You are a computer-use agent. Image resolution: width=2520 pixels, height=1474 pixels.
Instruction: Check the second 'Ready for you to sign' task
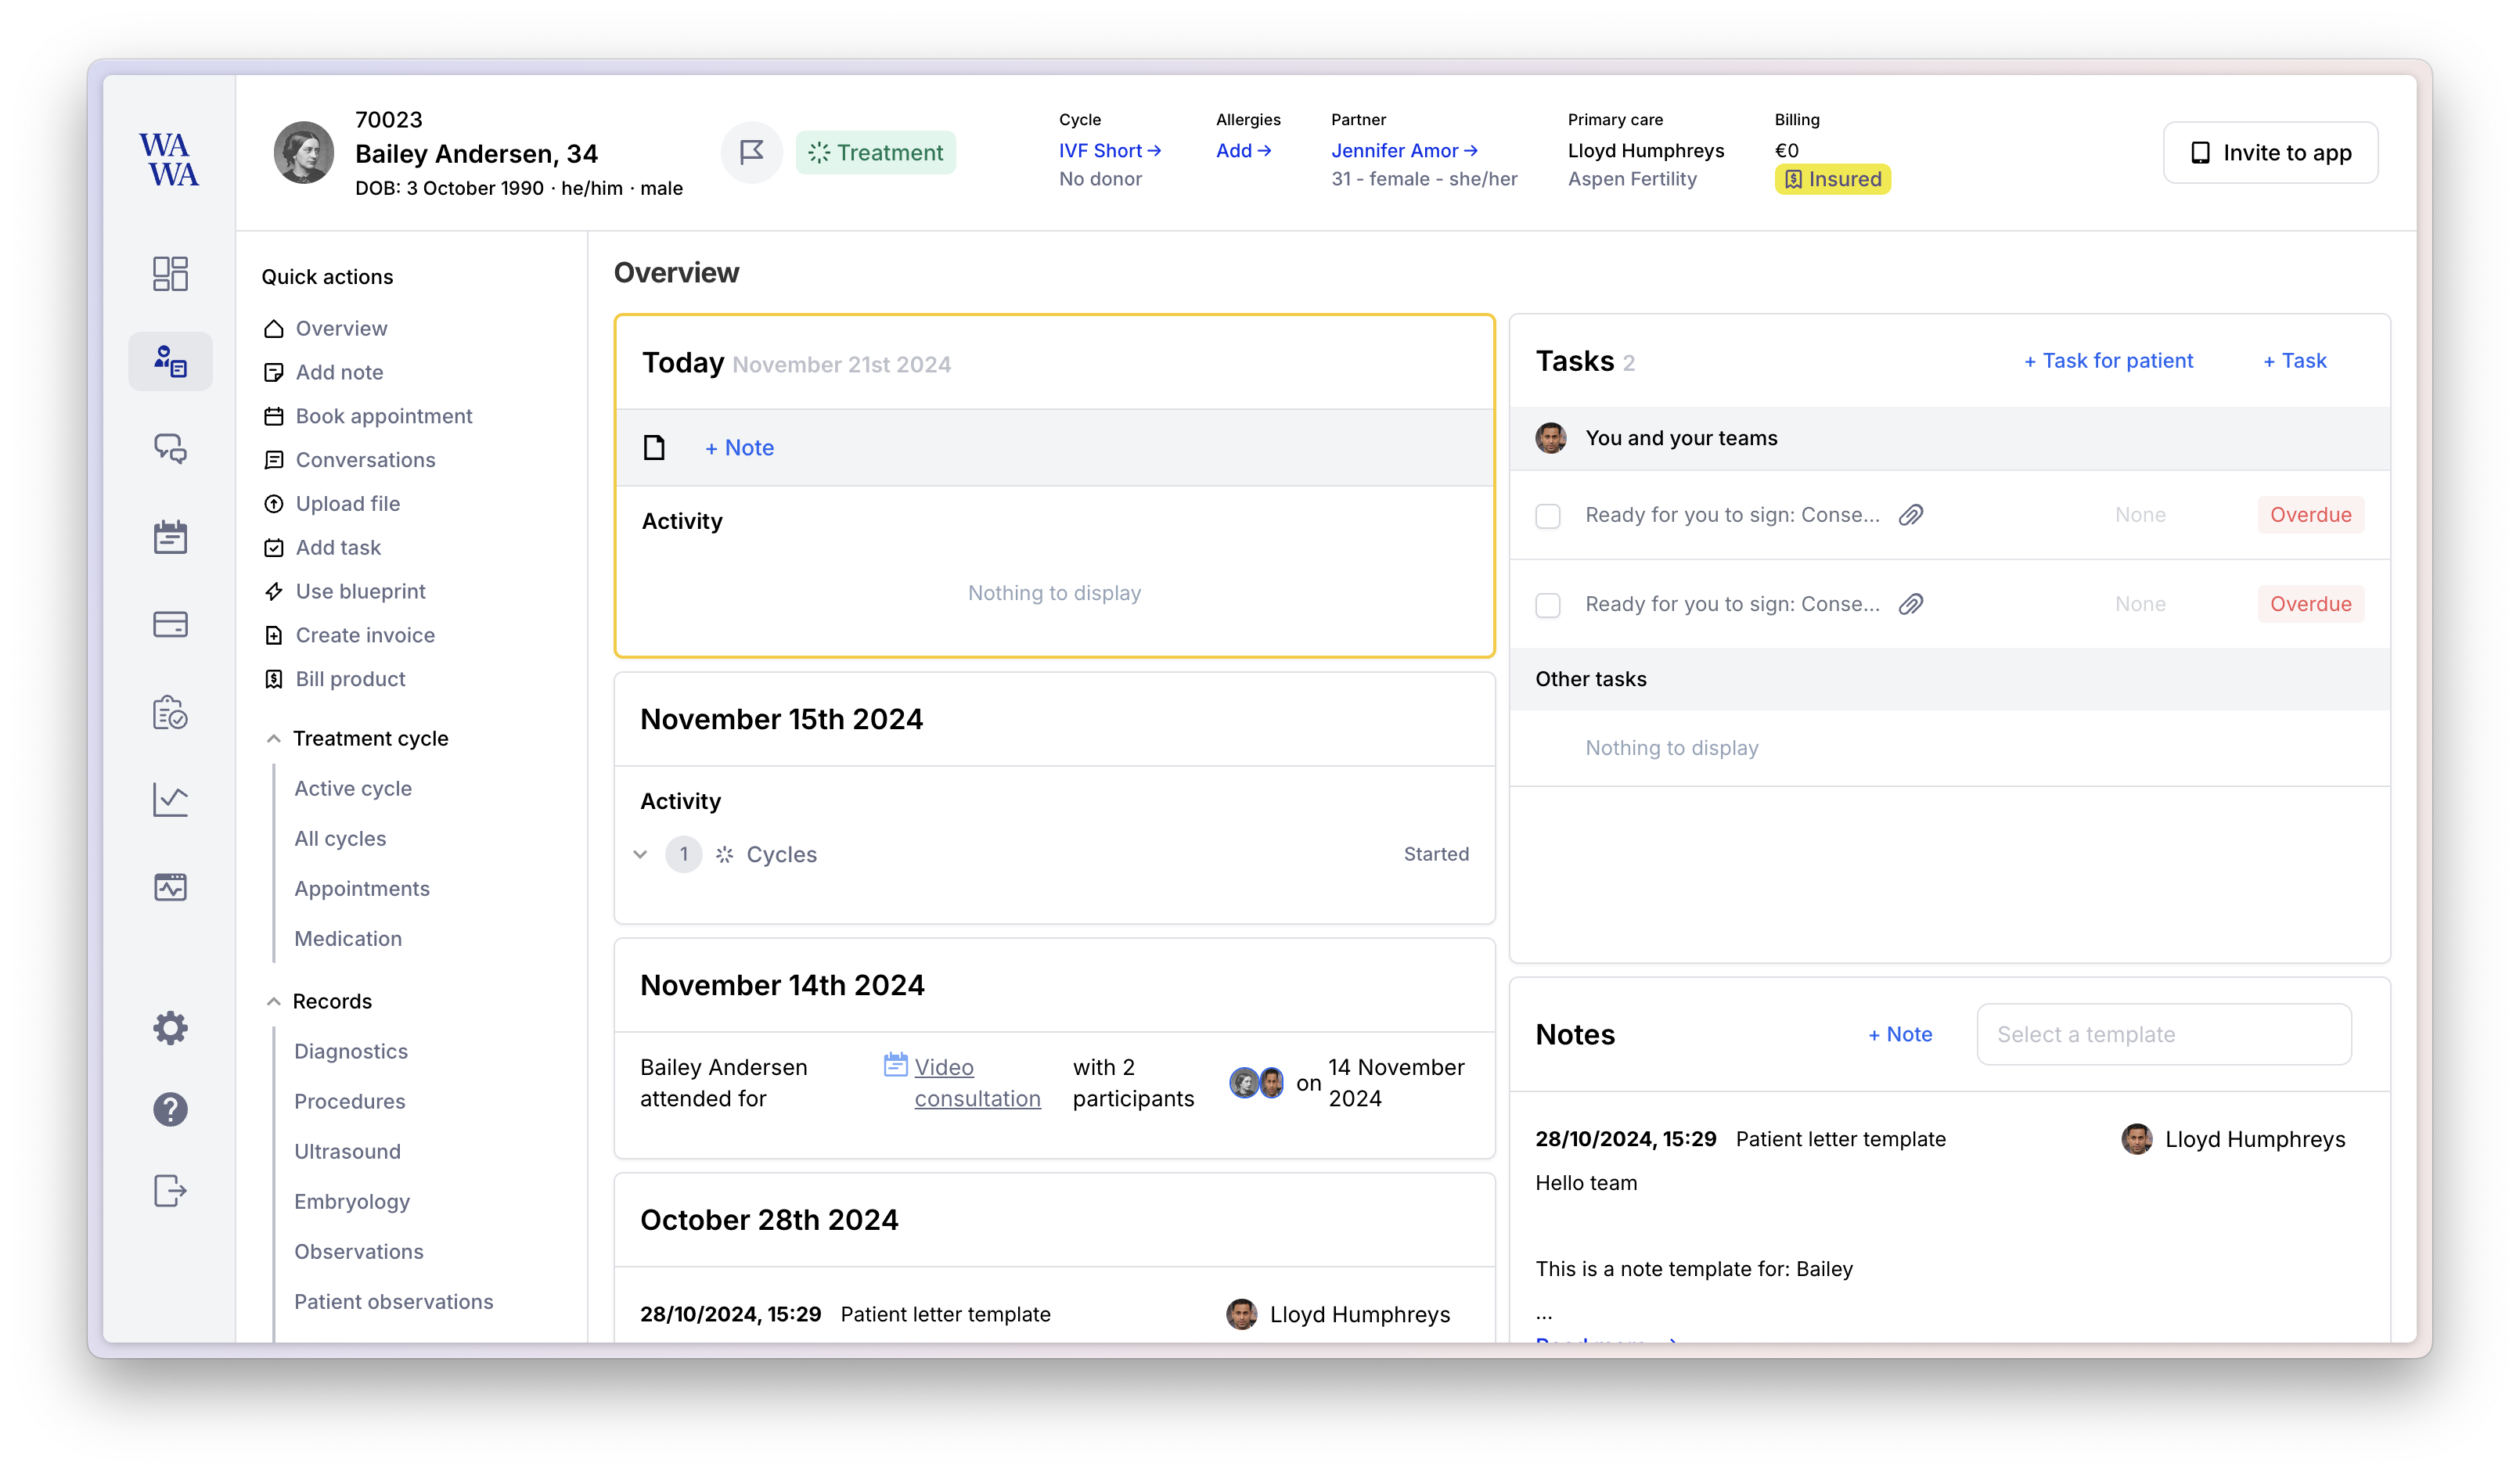point(1548,605)
